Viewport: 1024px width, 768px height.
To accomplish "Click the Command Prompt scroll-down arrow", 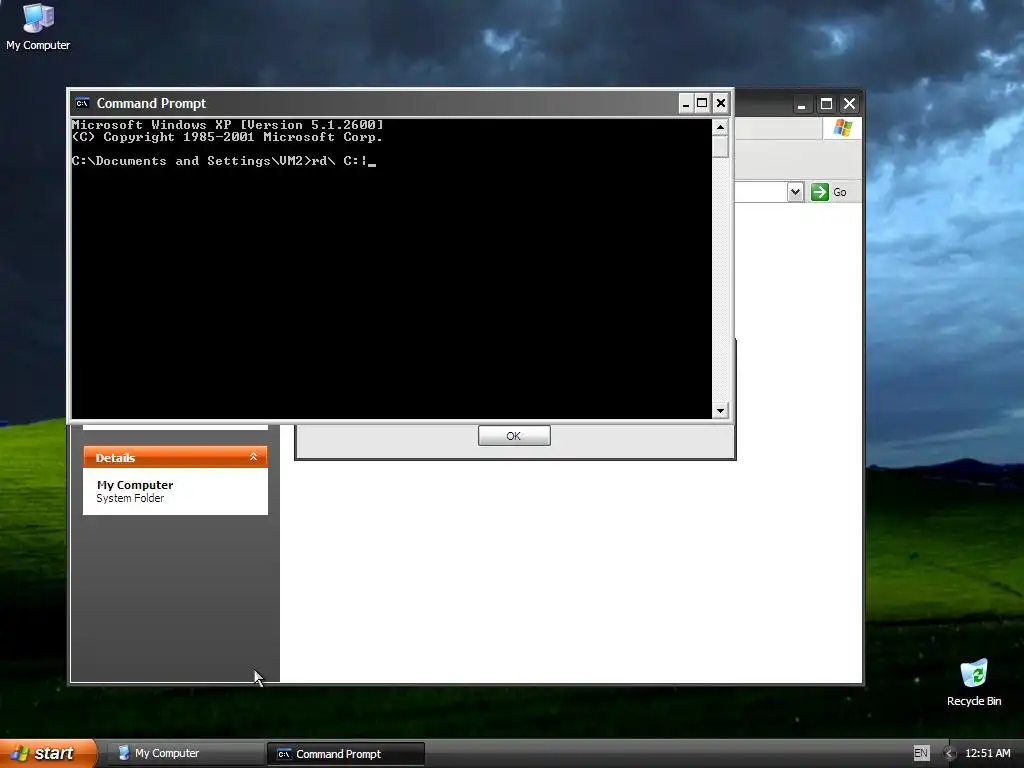I will tap(720, 411).
